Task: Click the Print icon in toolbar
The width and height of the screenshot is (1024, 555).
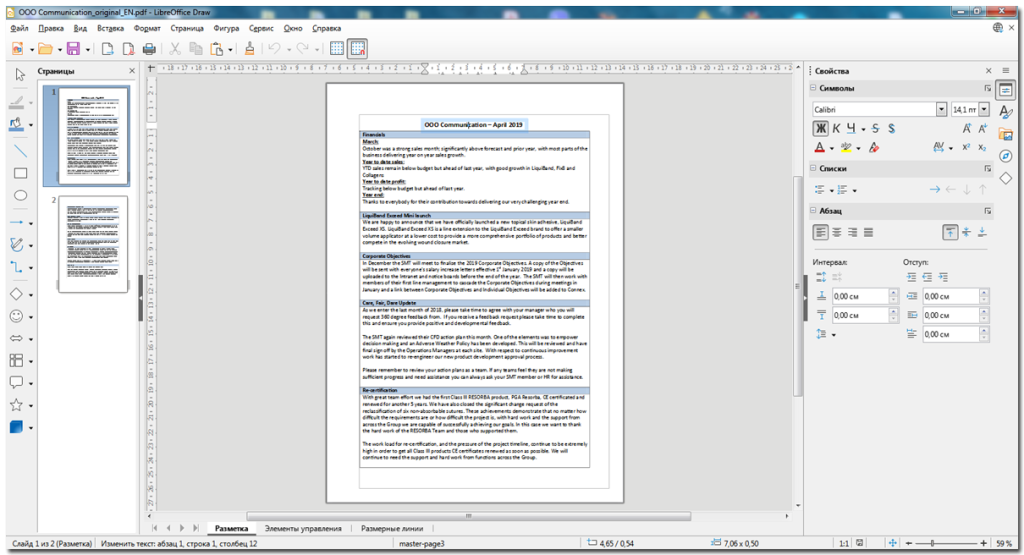Action: (149, 48)
